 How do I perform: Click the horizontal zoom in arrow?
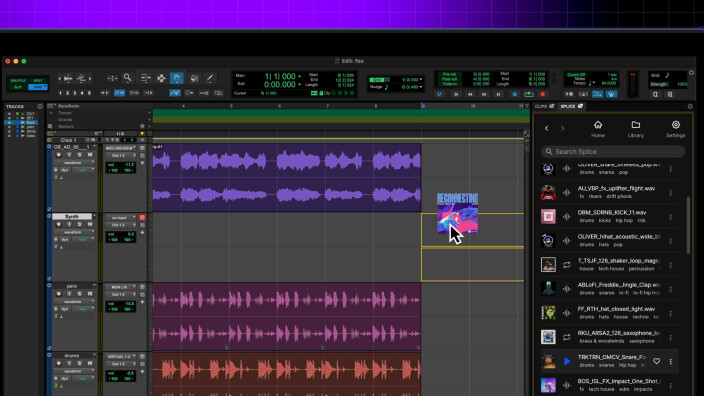point(90,79)
